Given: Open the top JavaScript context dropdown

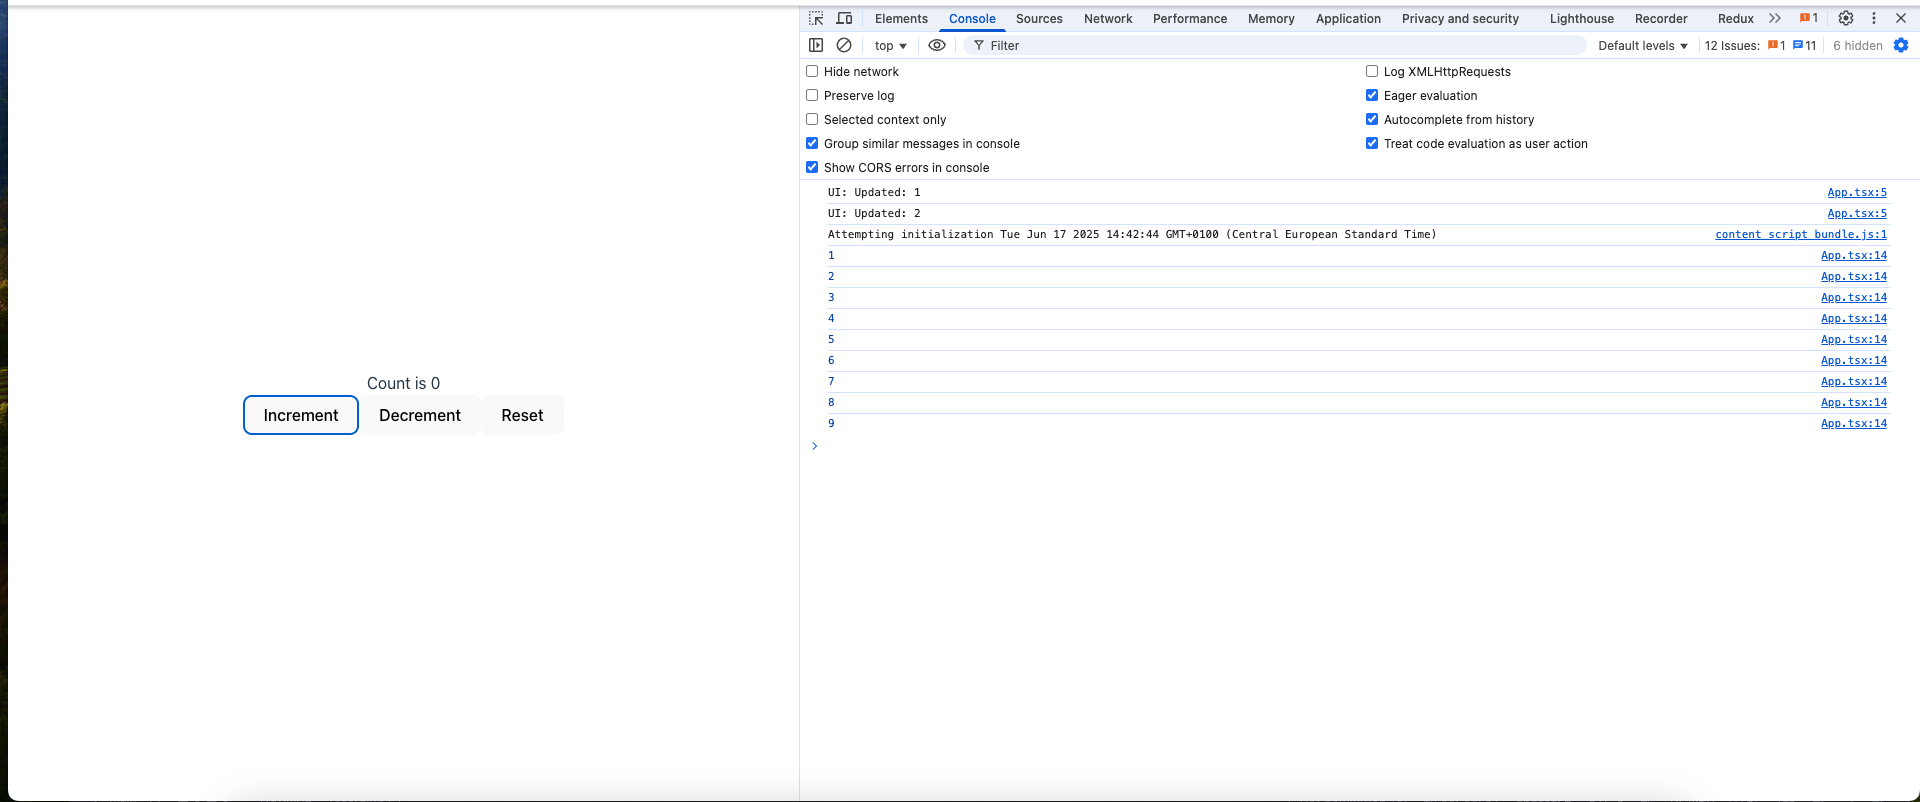Looking at the screenshot, I should click(890, 45).
